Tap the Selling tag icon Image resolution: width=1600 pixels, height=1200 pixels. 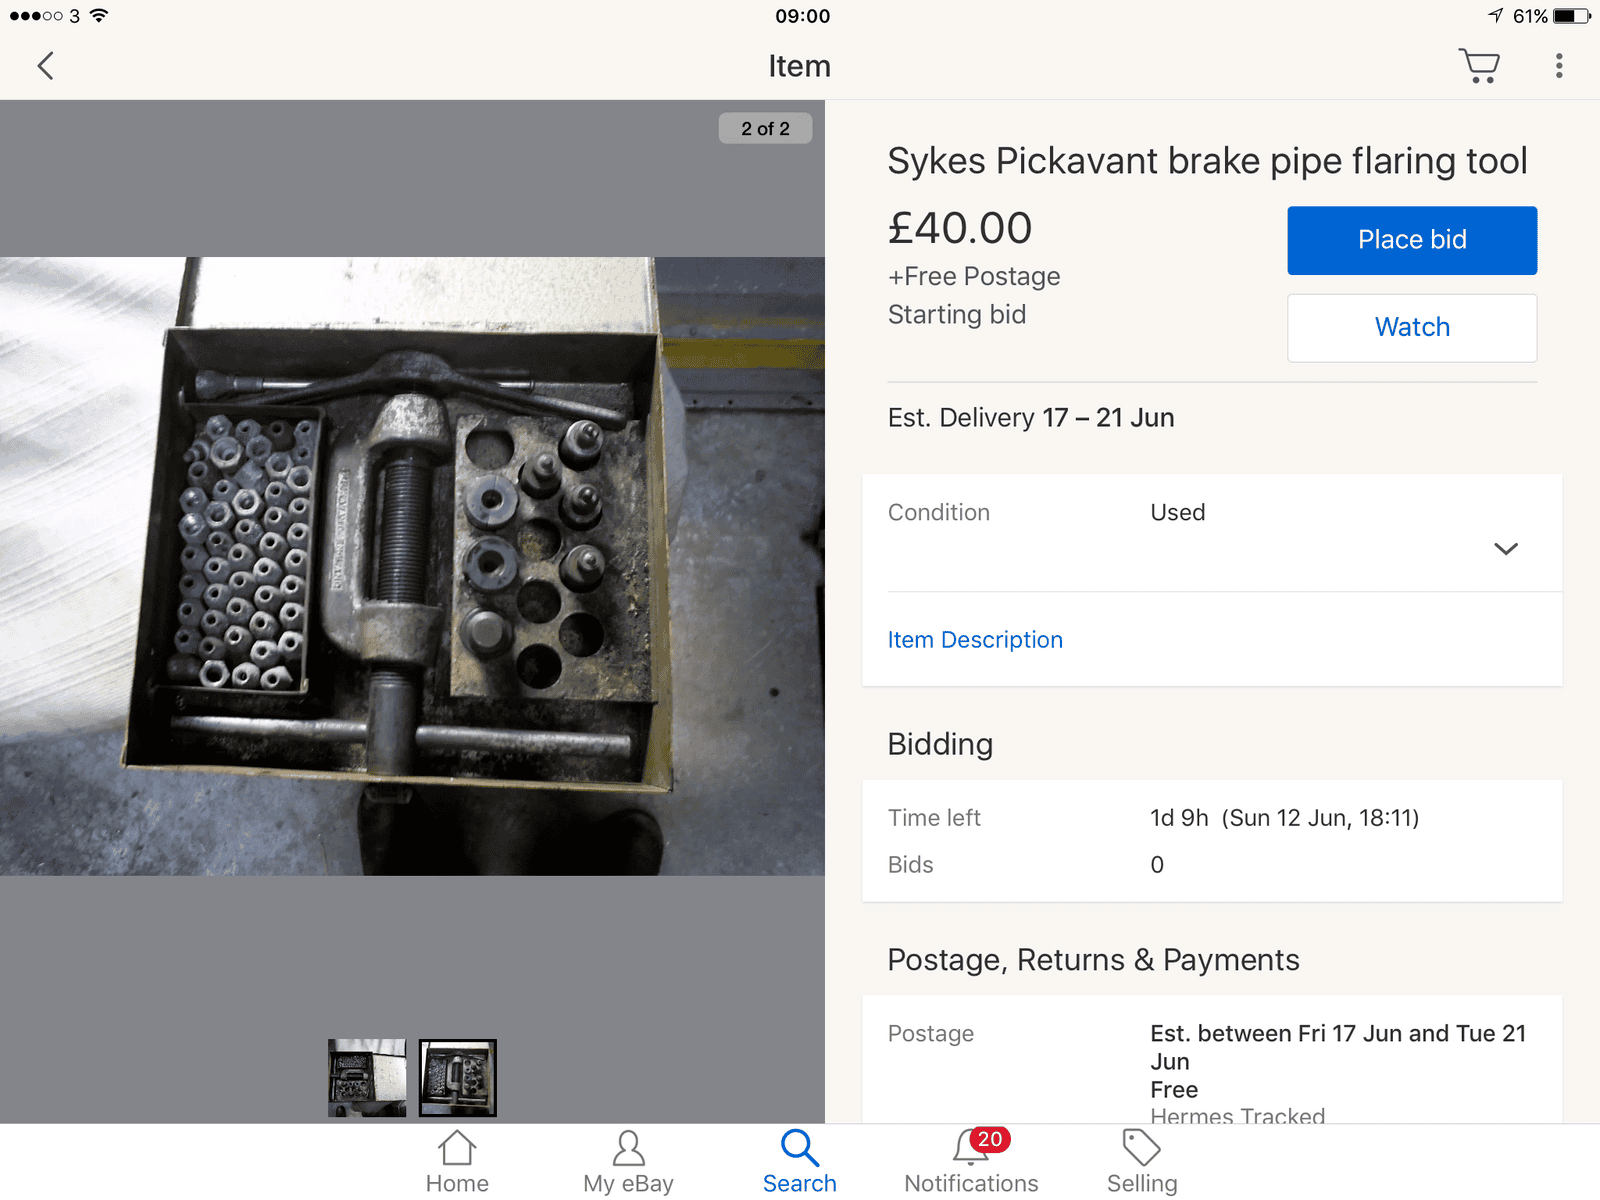1141,1148
